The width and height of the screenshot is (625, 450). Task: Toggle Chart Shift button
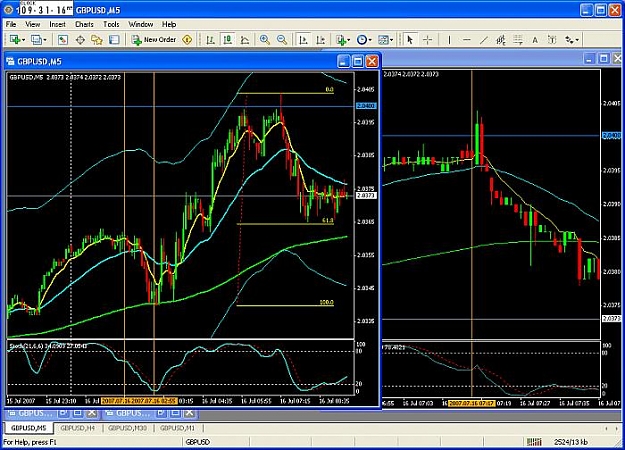coord(320,40)
